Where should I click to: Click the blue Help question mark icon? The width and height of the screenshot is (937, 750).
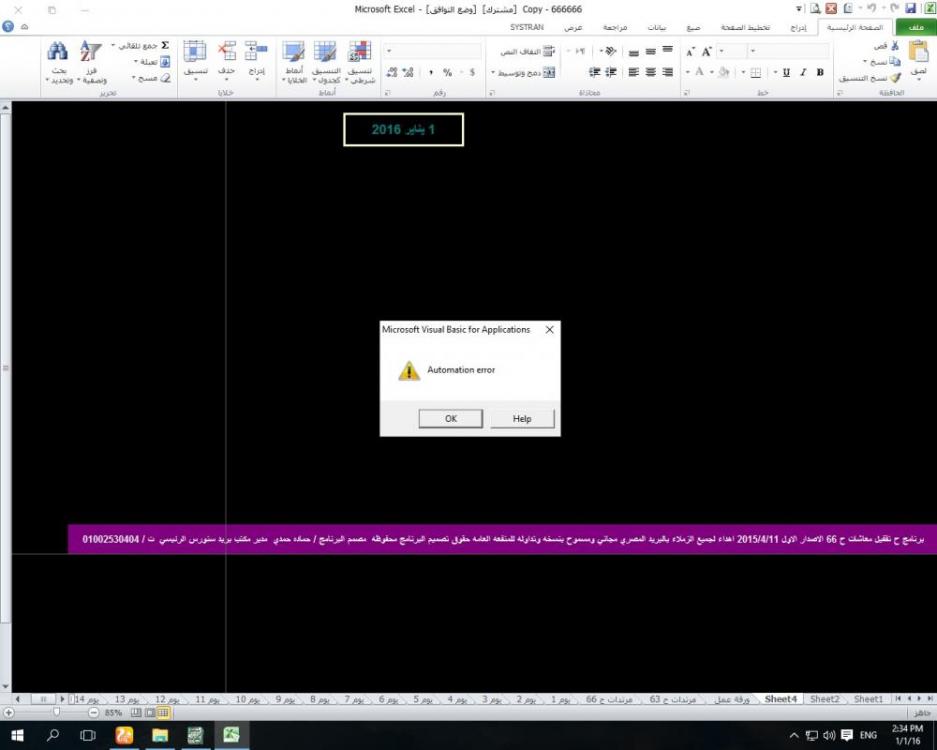pyautogui.click(x=8, y=27)
